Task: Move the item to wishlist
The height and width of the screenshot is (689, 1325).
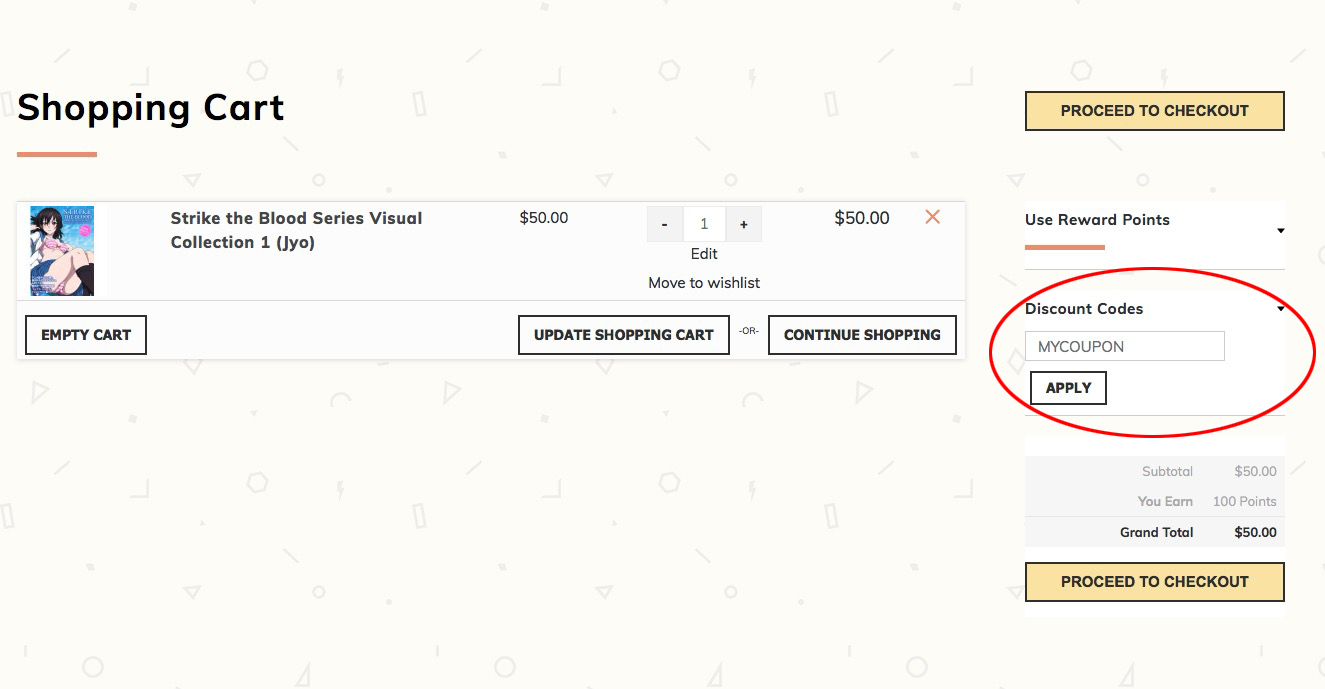Action: pos(704,283)
